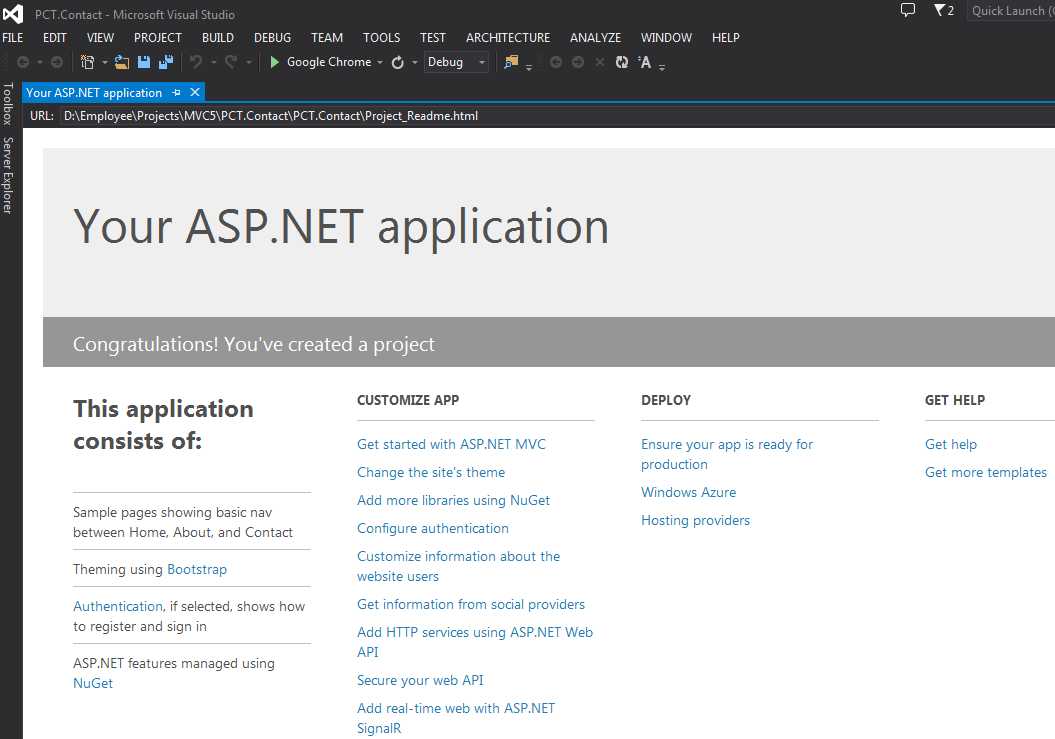1055x739 pixels.
Task: Pin the Your ASP.NET application tab
Action: 176,92
